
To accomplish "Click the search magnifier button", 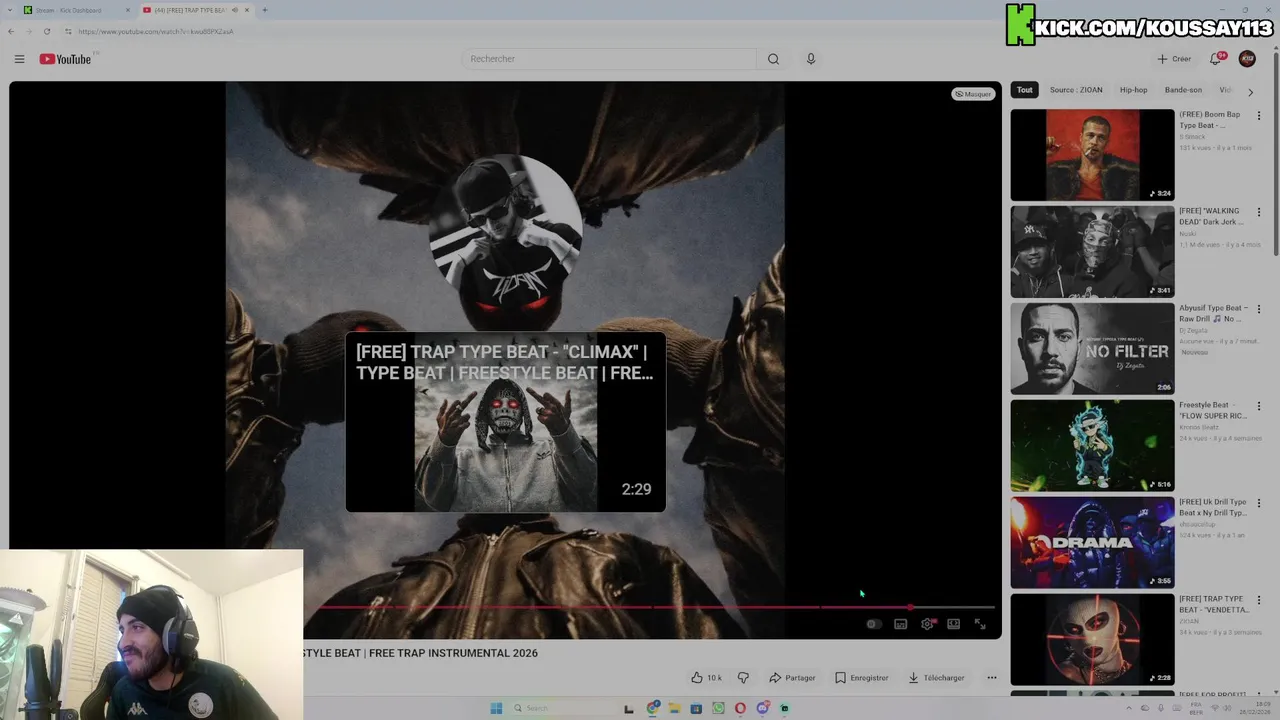I will coord(773,59).
